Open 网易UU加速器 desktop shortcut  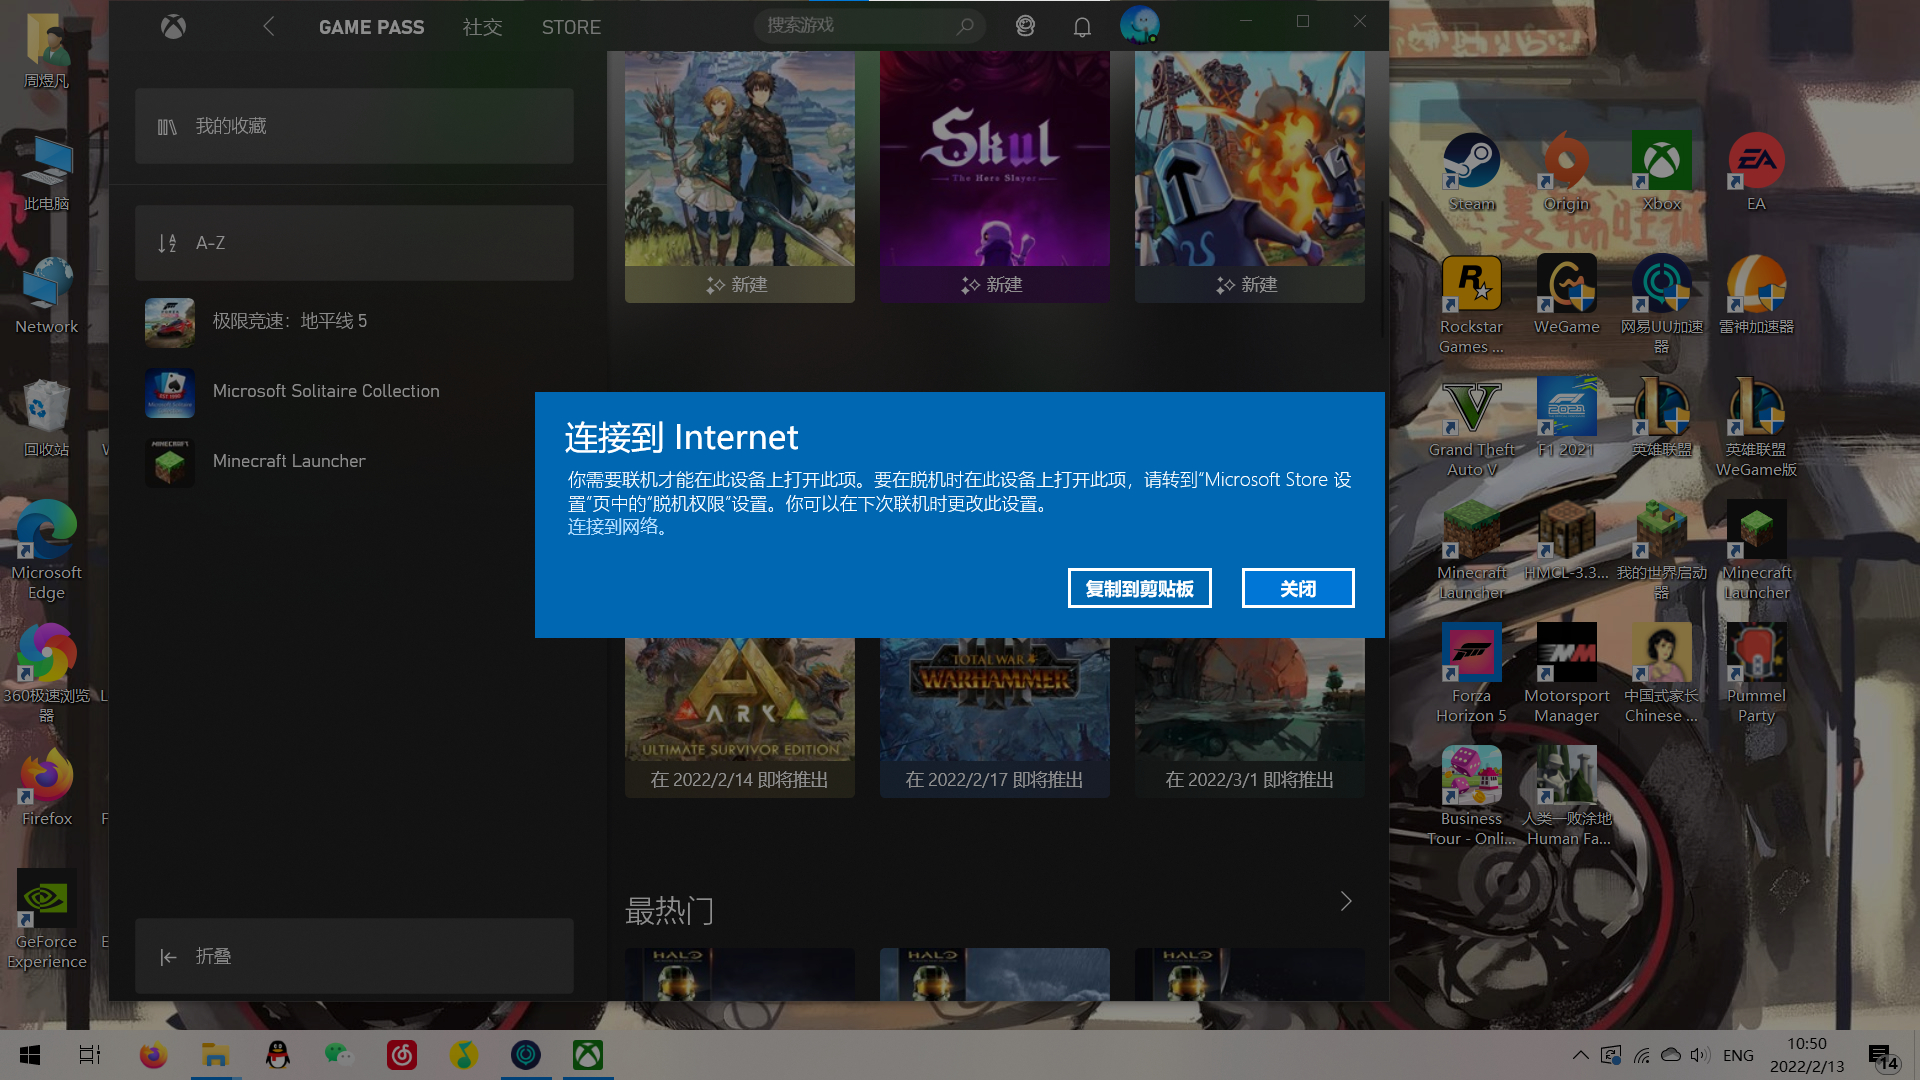1661,305
